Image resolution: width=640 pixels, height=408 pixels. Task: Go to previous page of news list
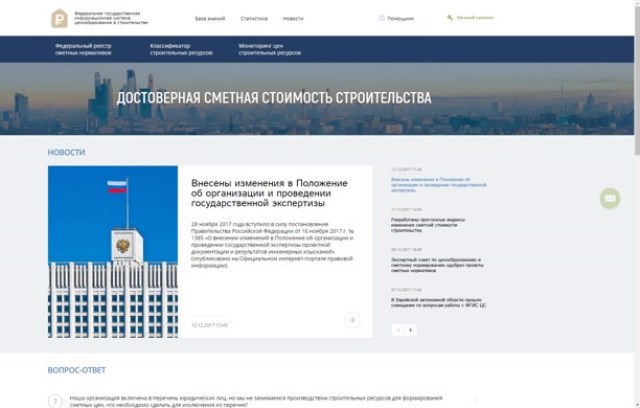point(398,329)
